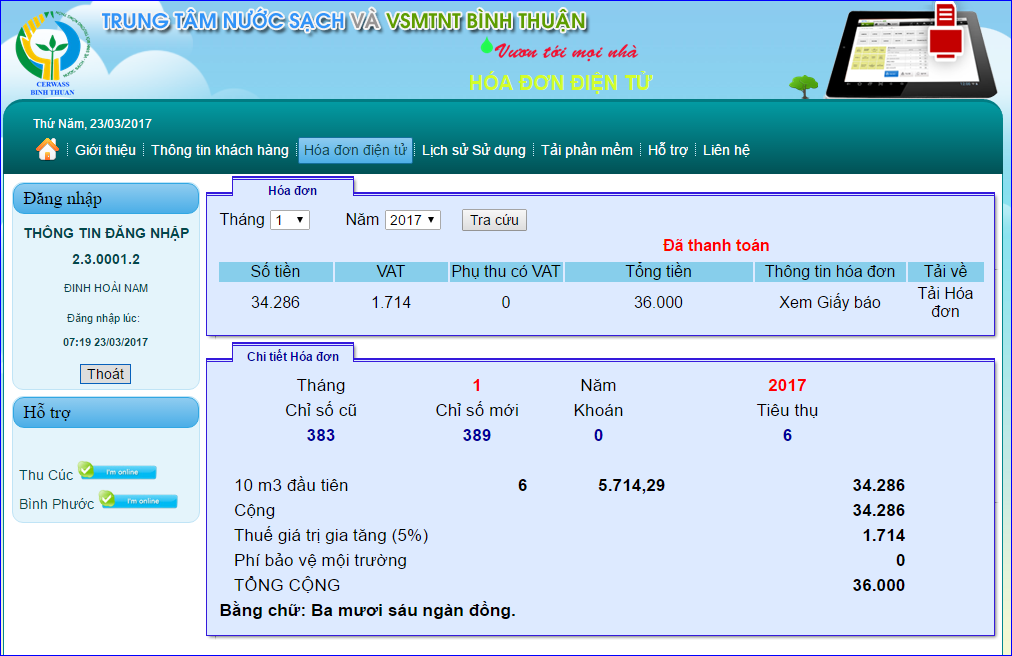
Task: Click Thu Cúc online status badge
Action: point(118,472)
